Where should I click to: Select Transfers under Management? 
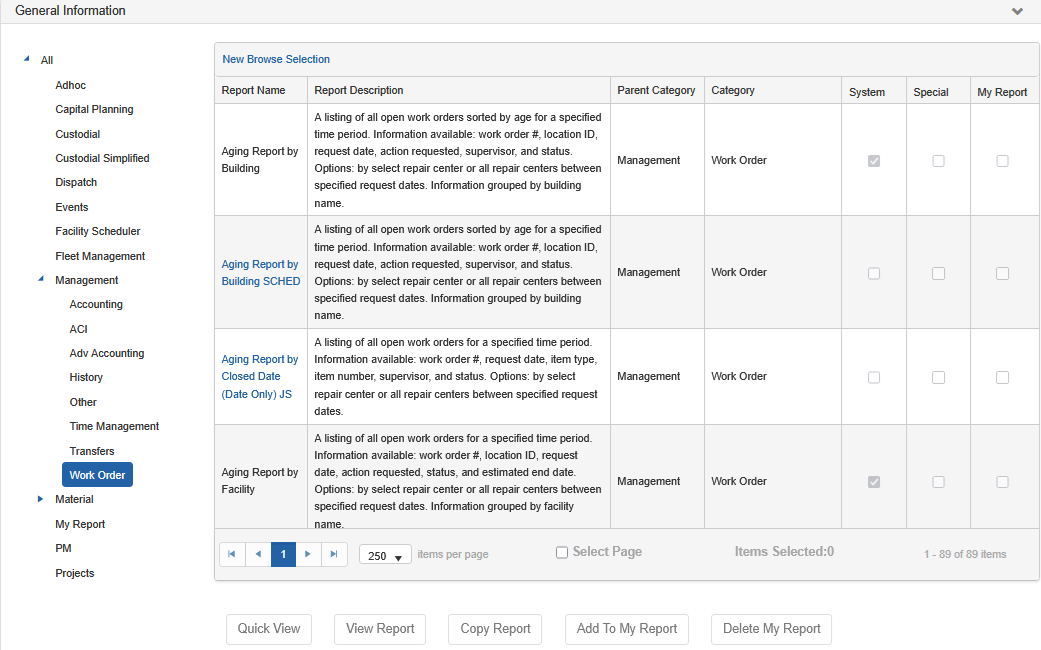tap(92, 451)
